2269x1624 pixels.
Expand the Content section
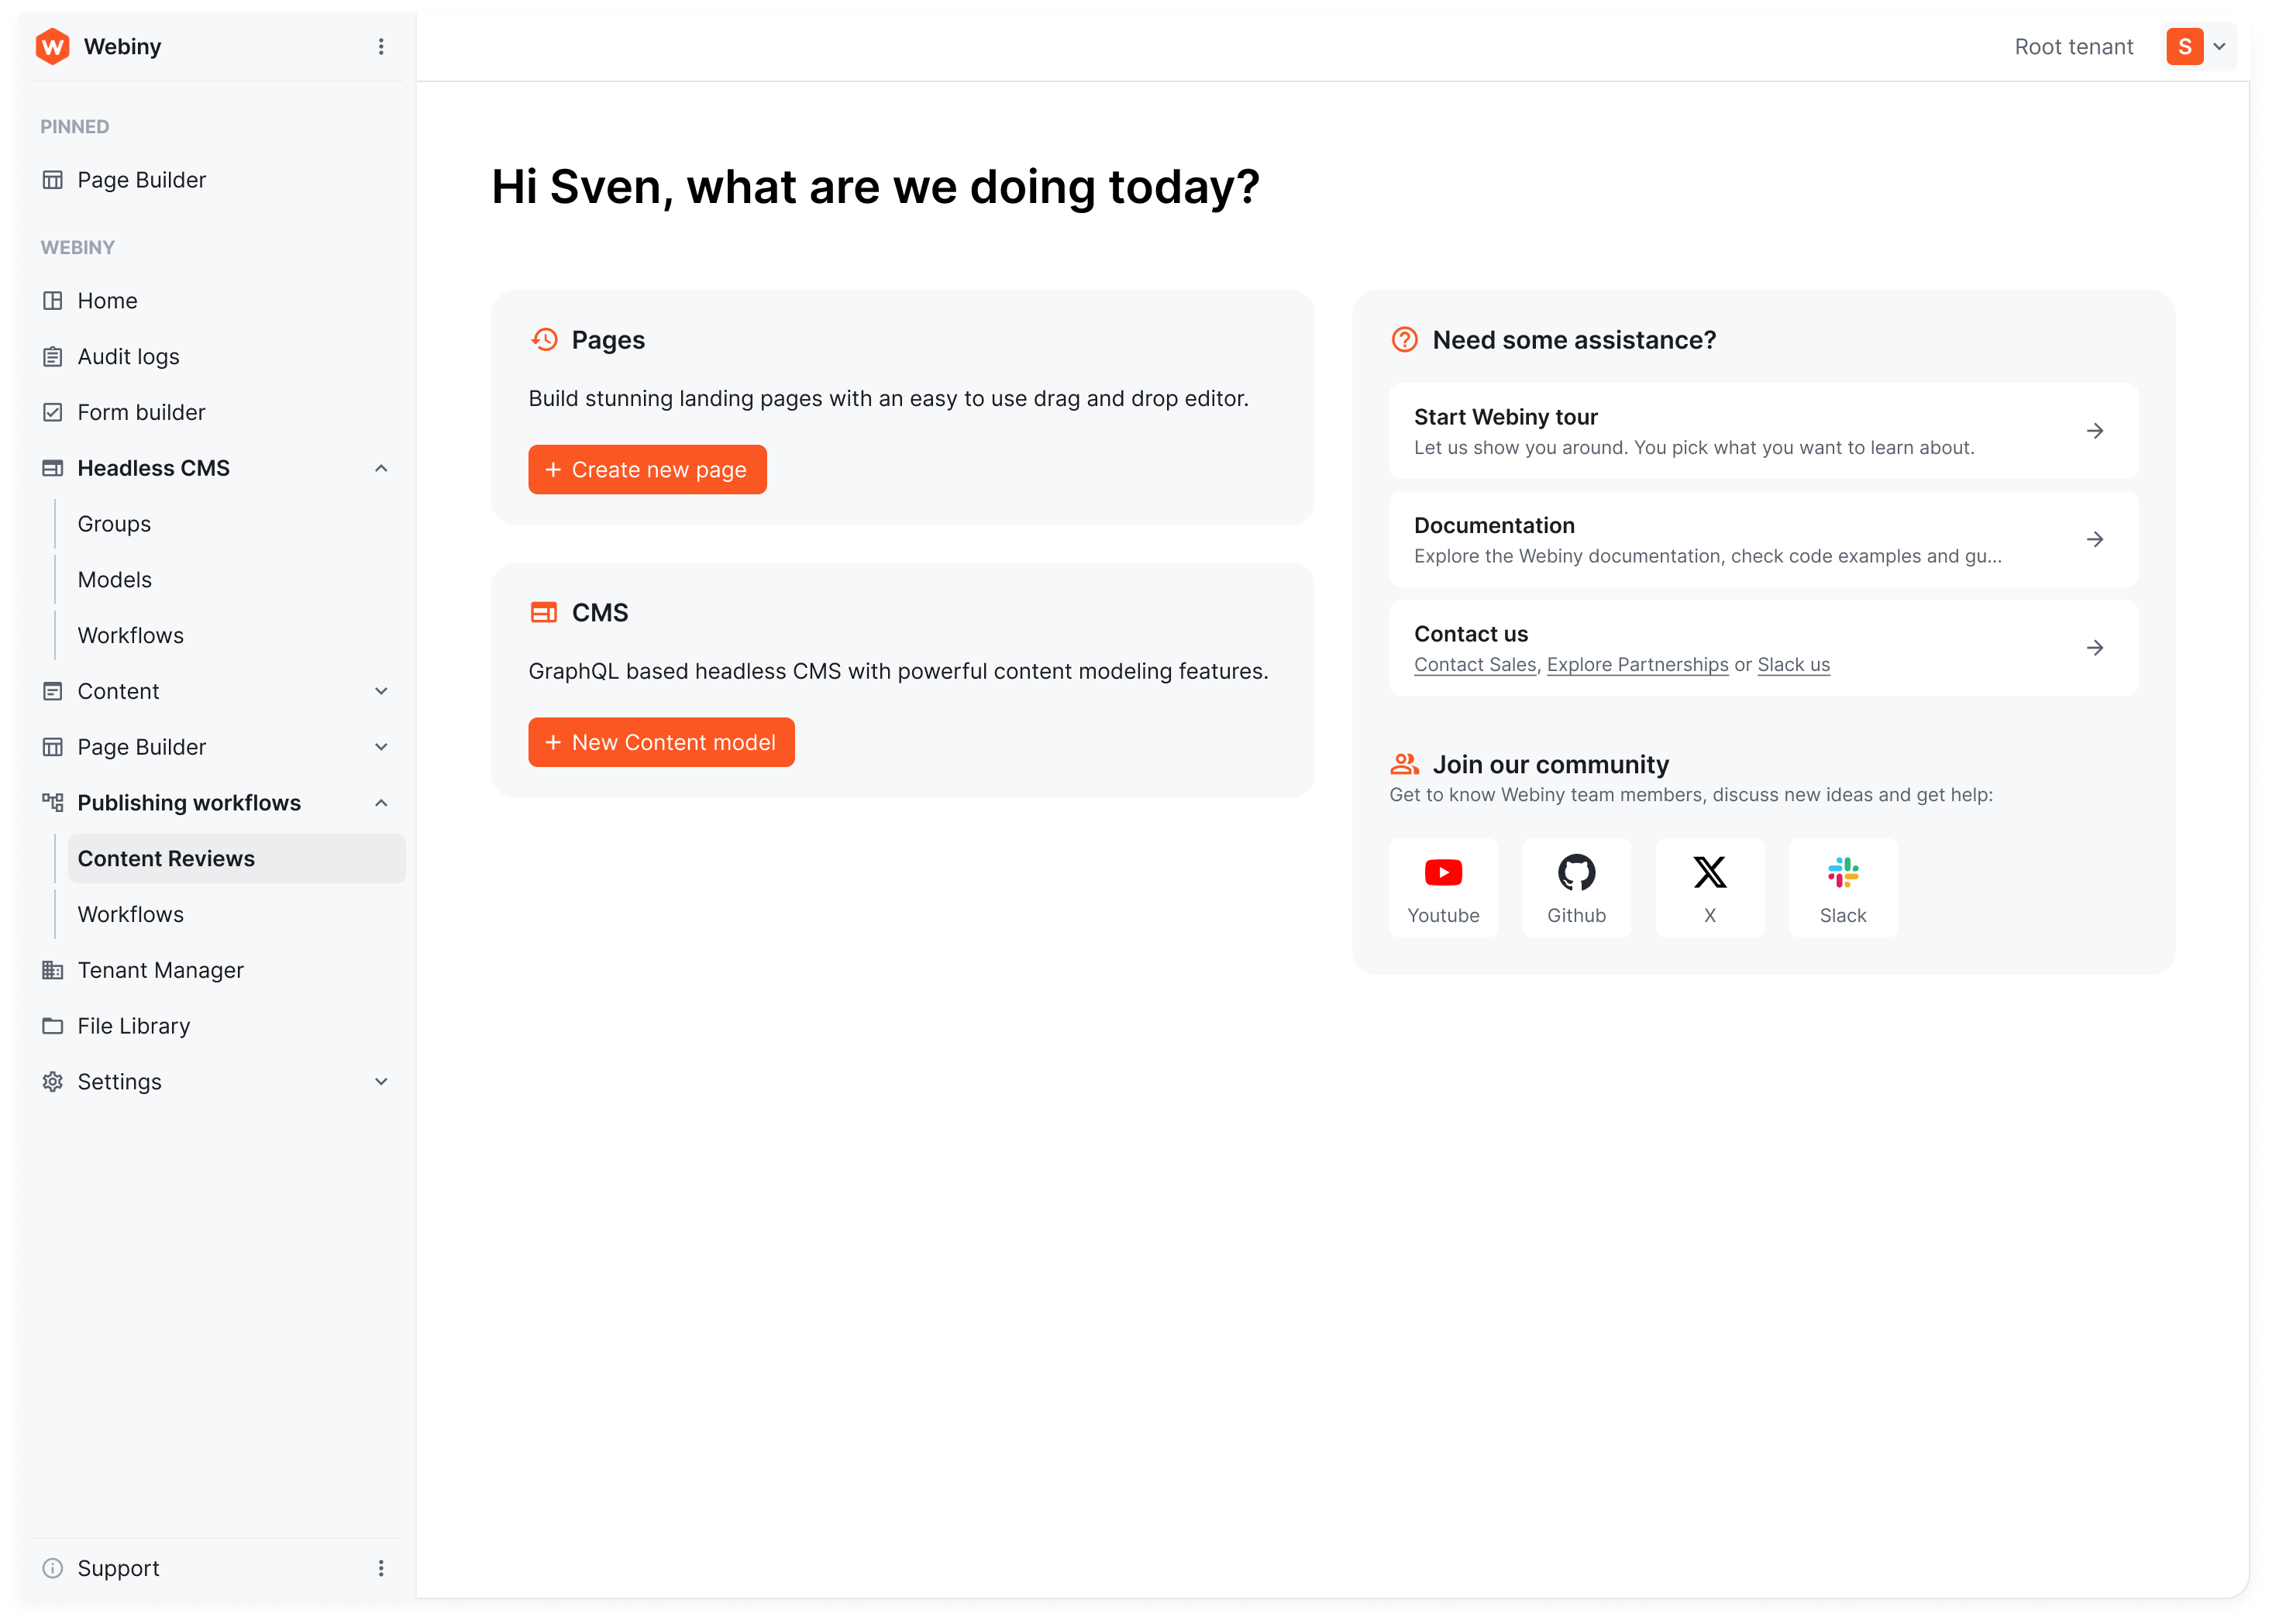click(380, 690)
